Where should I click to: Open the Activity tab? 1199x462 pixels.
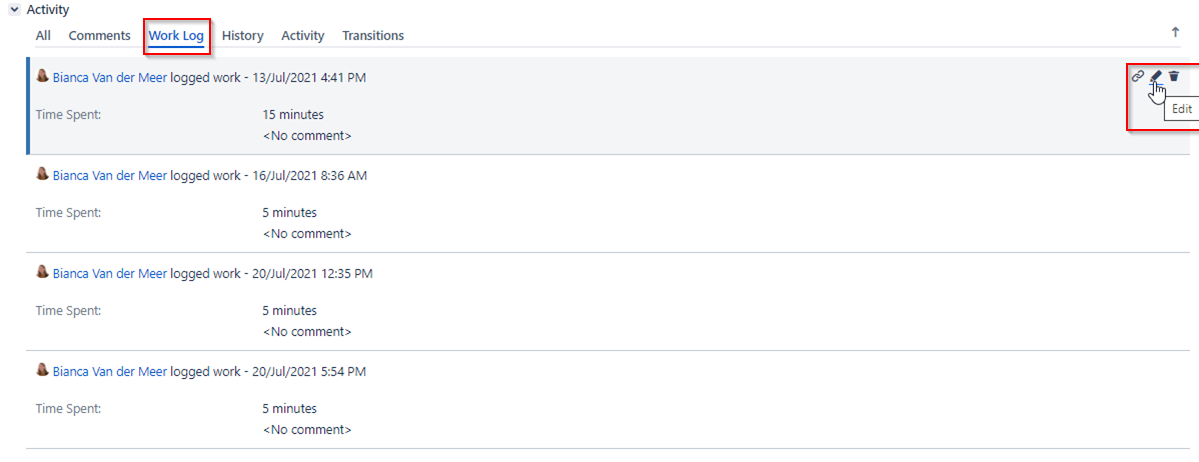[303, 35]
